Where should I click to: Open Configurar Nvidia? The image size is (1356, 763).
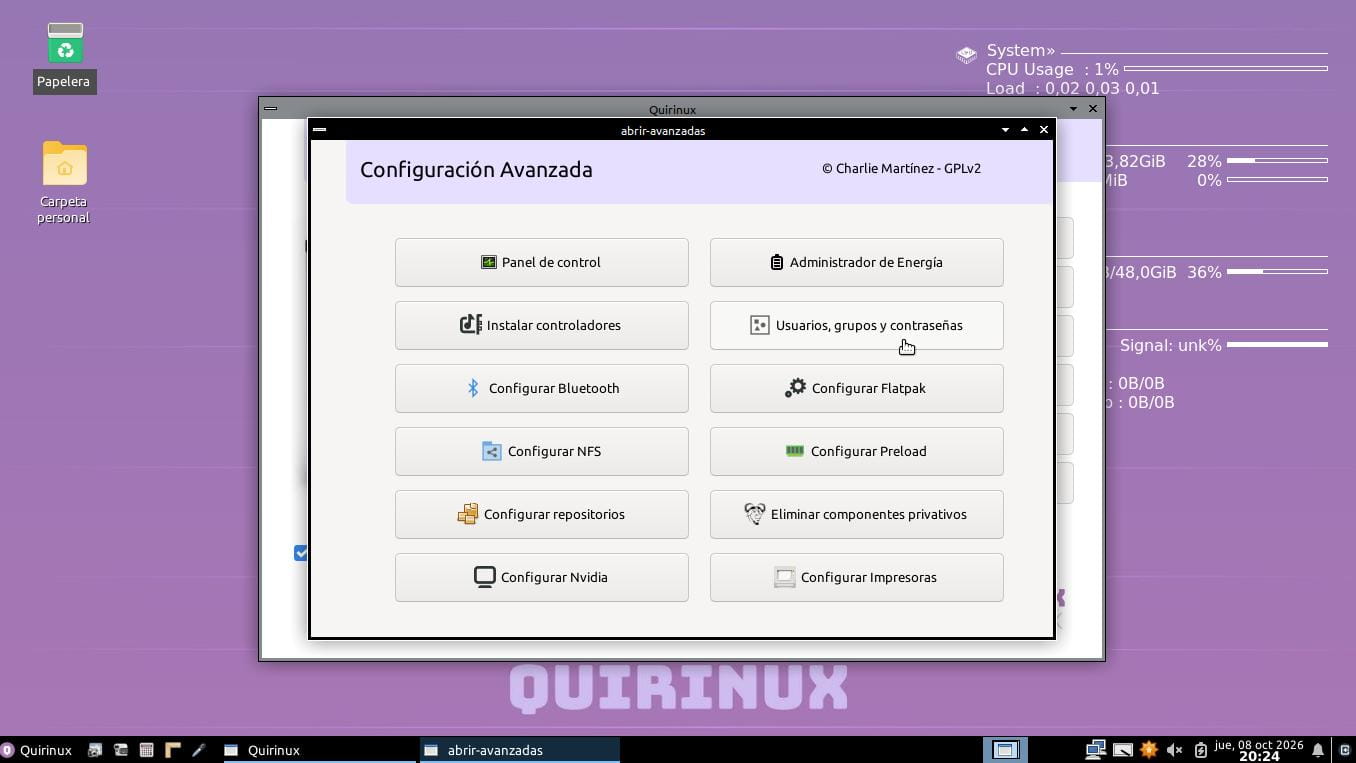(x=541, y=577)
